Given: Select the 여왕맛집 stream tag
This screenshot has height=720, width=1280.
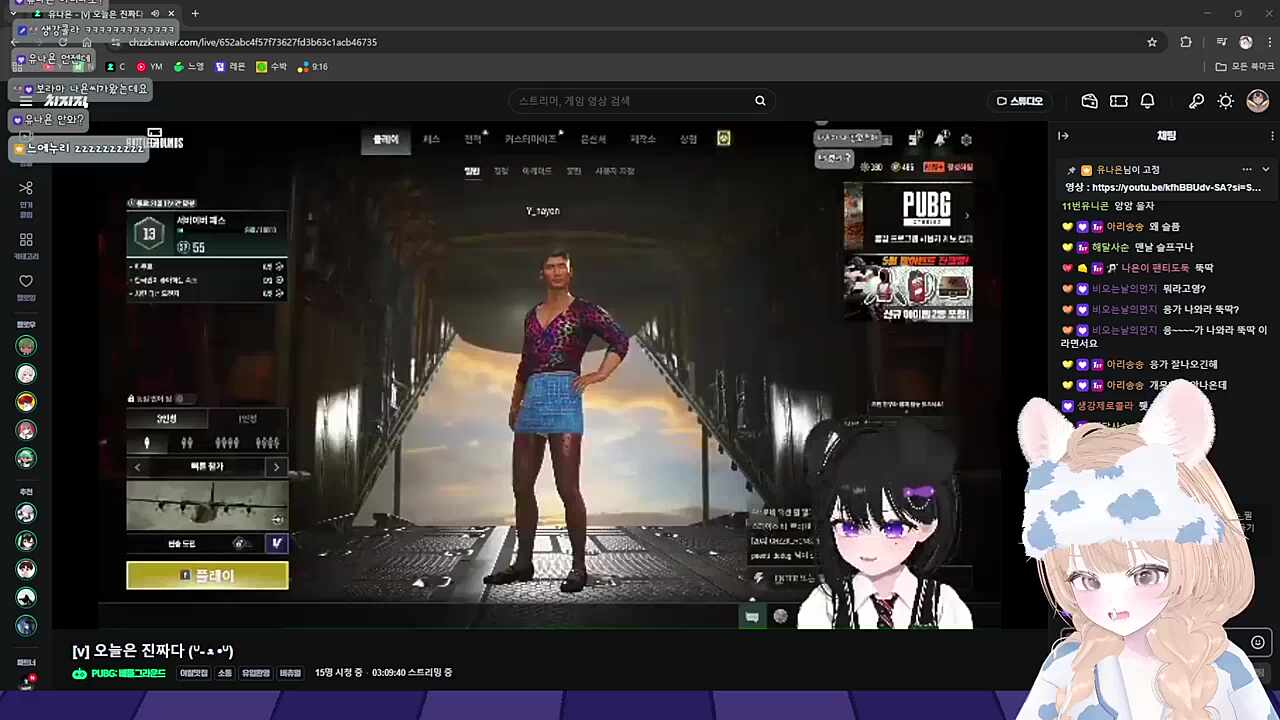Looking at the screenshot, I should [193, 673].
